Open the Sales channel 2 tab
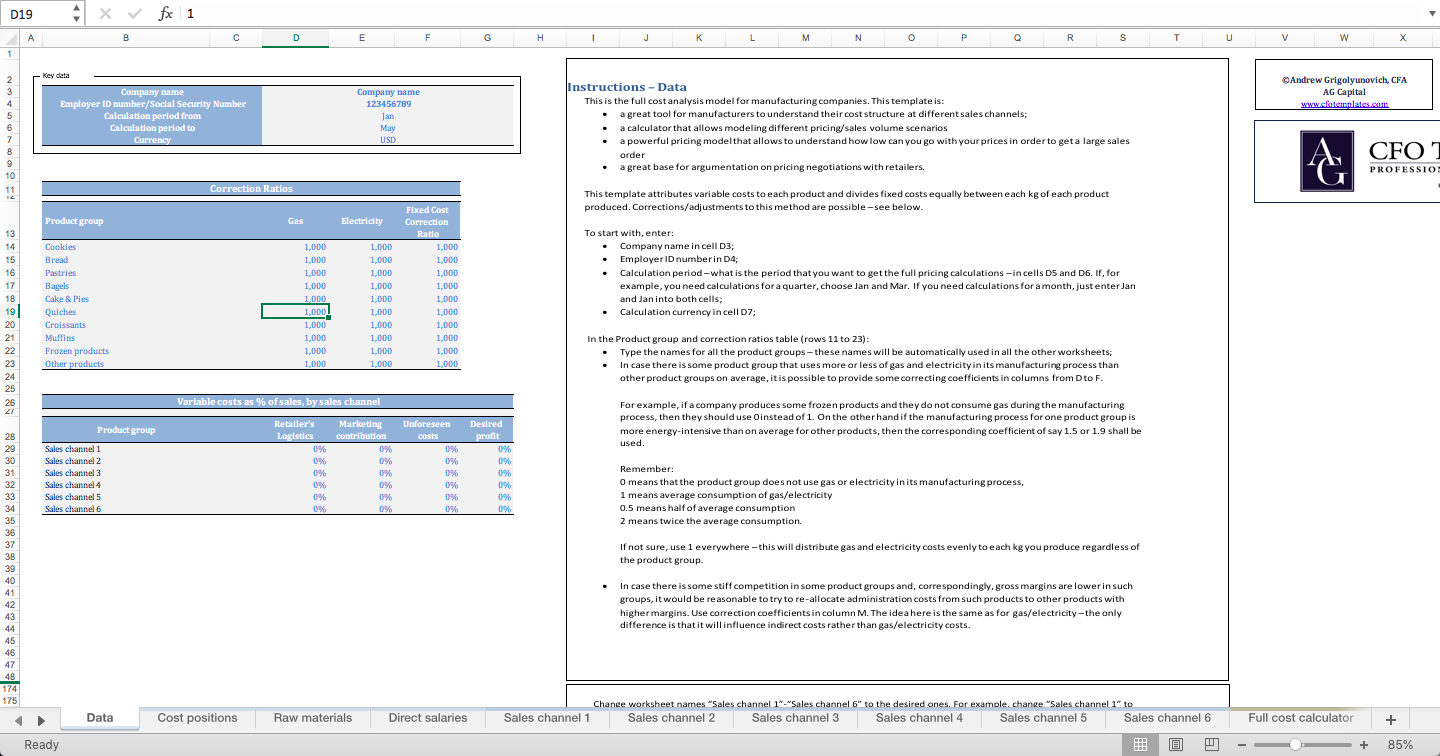 point(671,718)
